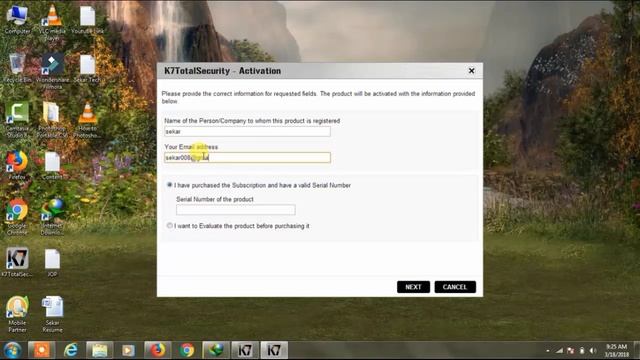The image size is (640, 360).
Task: Open the Youtube Like file icon
Action: coord(87,20)
